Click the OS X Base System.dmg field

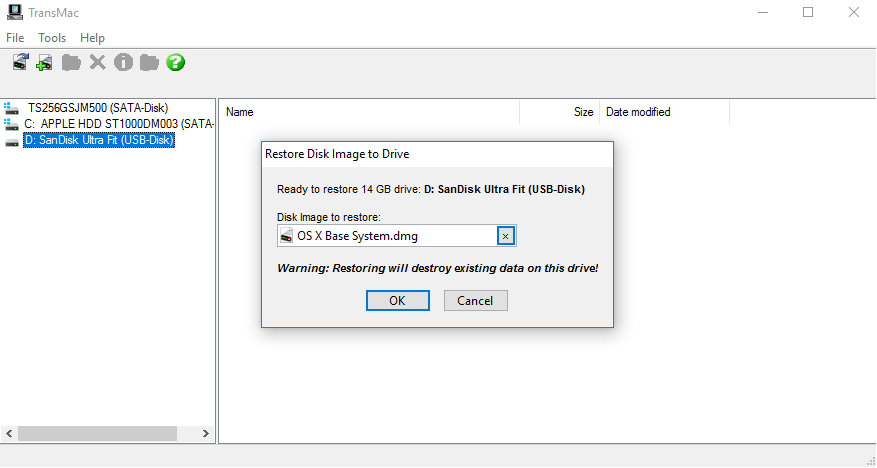[394, 236]
